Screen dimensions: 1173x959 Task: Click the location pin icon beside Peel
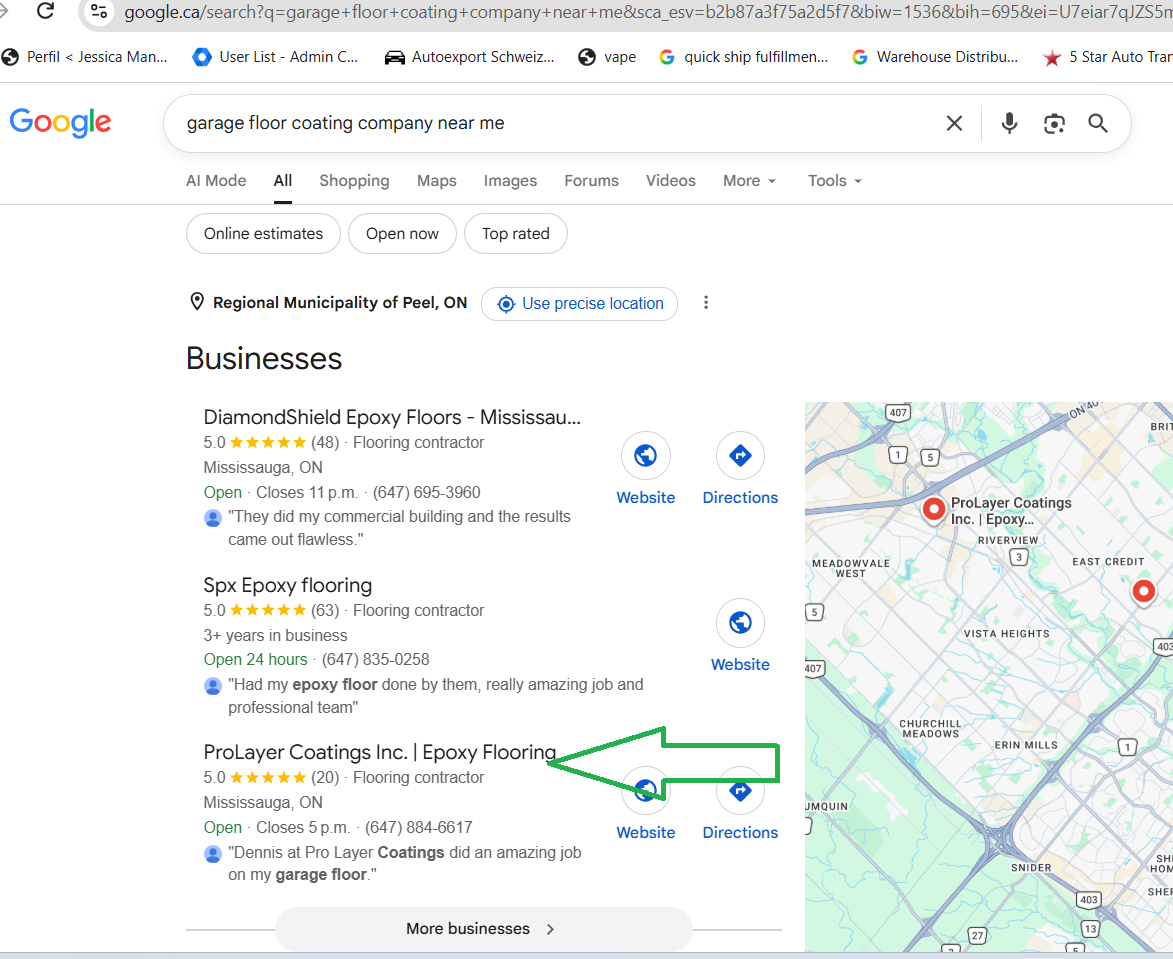[x=197, y=301]
